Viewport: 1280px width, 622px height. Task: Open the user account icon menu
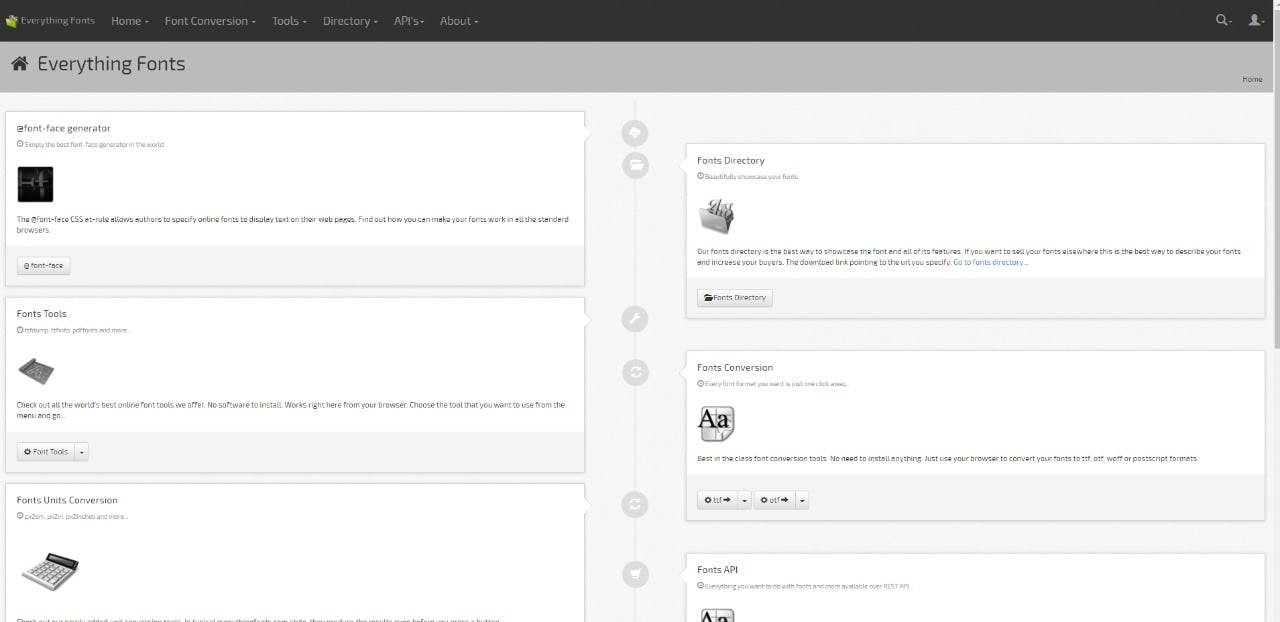tap(1256, 20)
